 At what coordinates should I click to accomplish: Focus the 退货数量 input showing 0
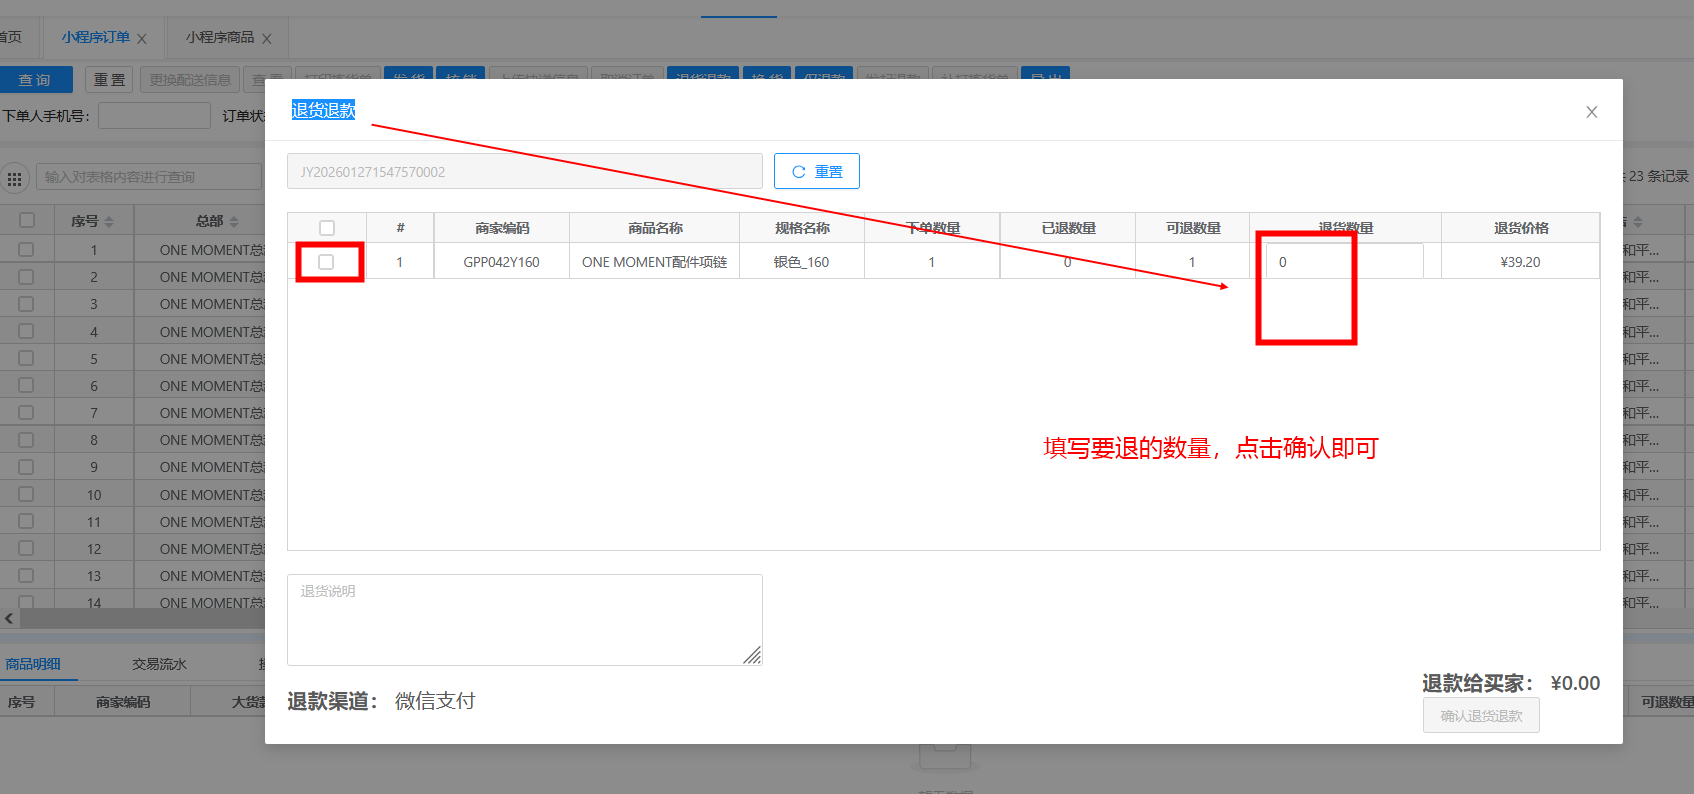[x=1343, y=262]
